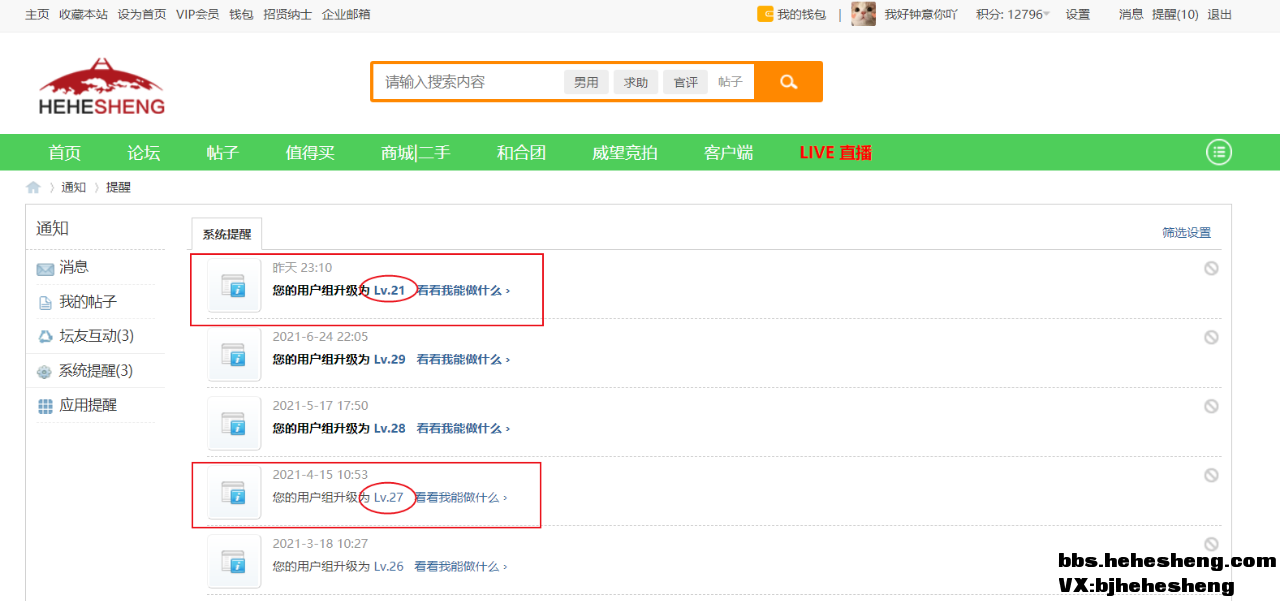
Task: Click the home icon in the breadcrumb
Action: [x=34, y=187]
